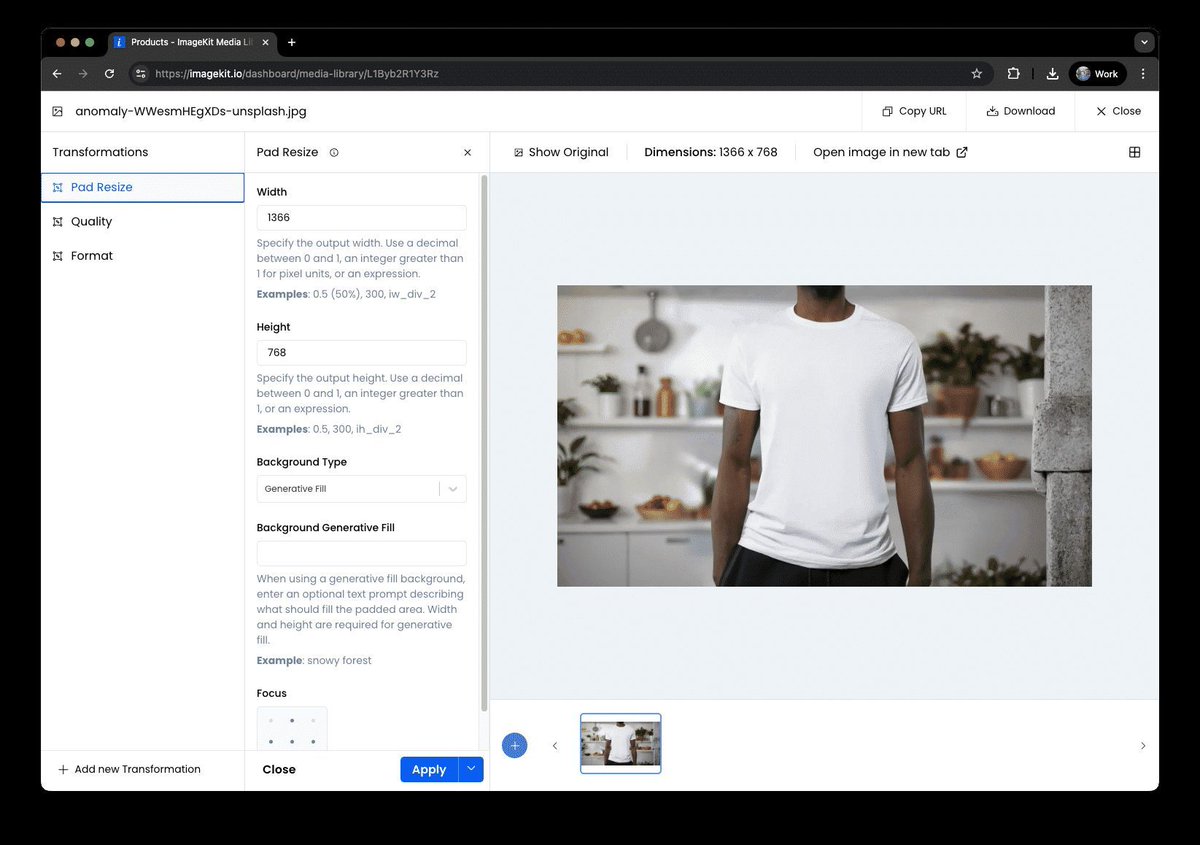Viewport: 1200px width, 845px height.
Task: Select the center focus point
Action: coord(292,742)
